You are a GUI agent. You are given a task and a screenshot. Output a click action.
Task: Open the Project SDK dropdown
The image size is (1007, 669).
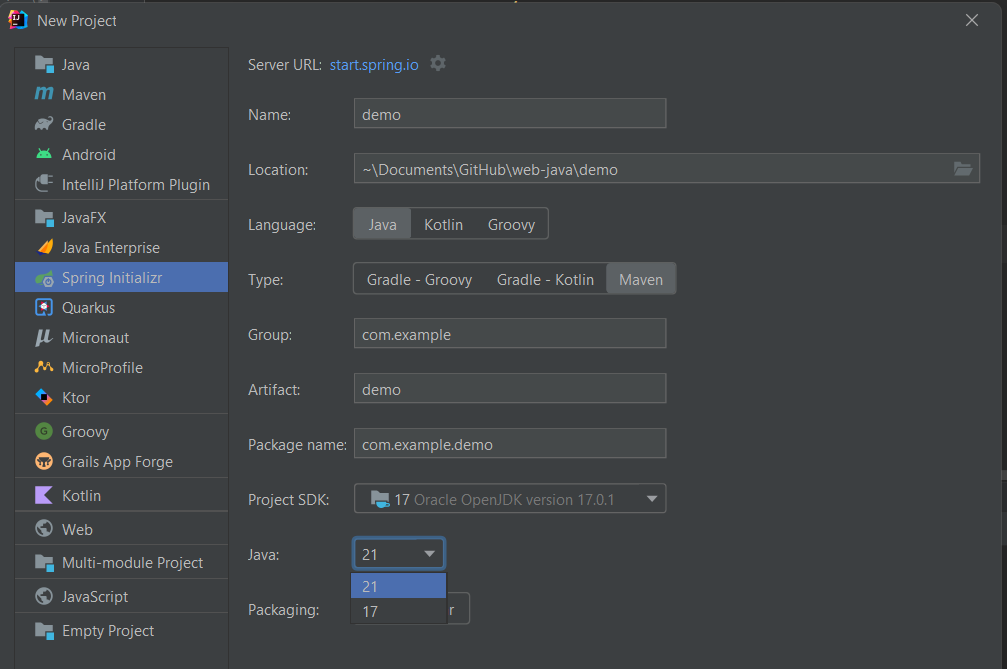tap(510, 498)
